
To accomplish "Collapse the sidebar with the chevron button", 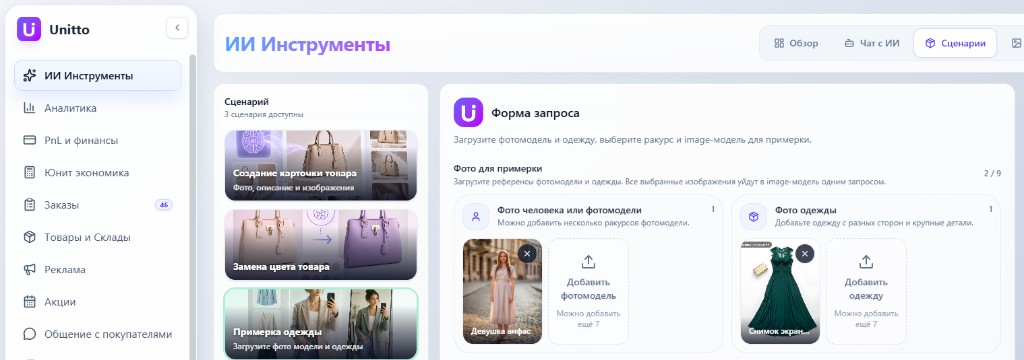I will tap(177, 28).
